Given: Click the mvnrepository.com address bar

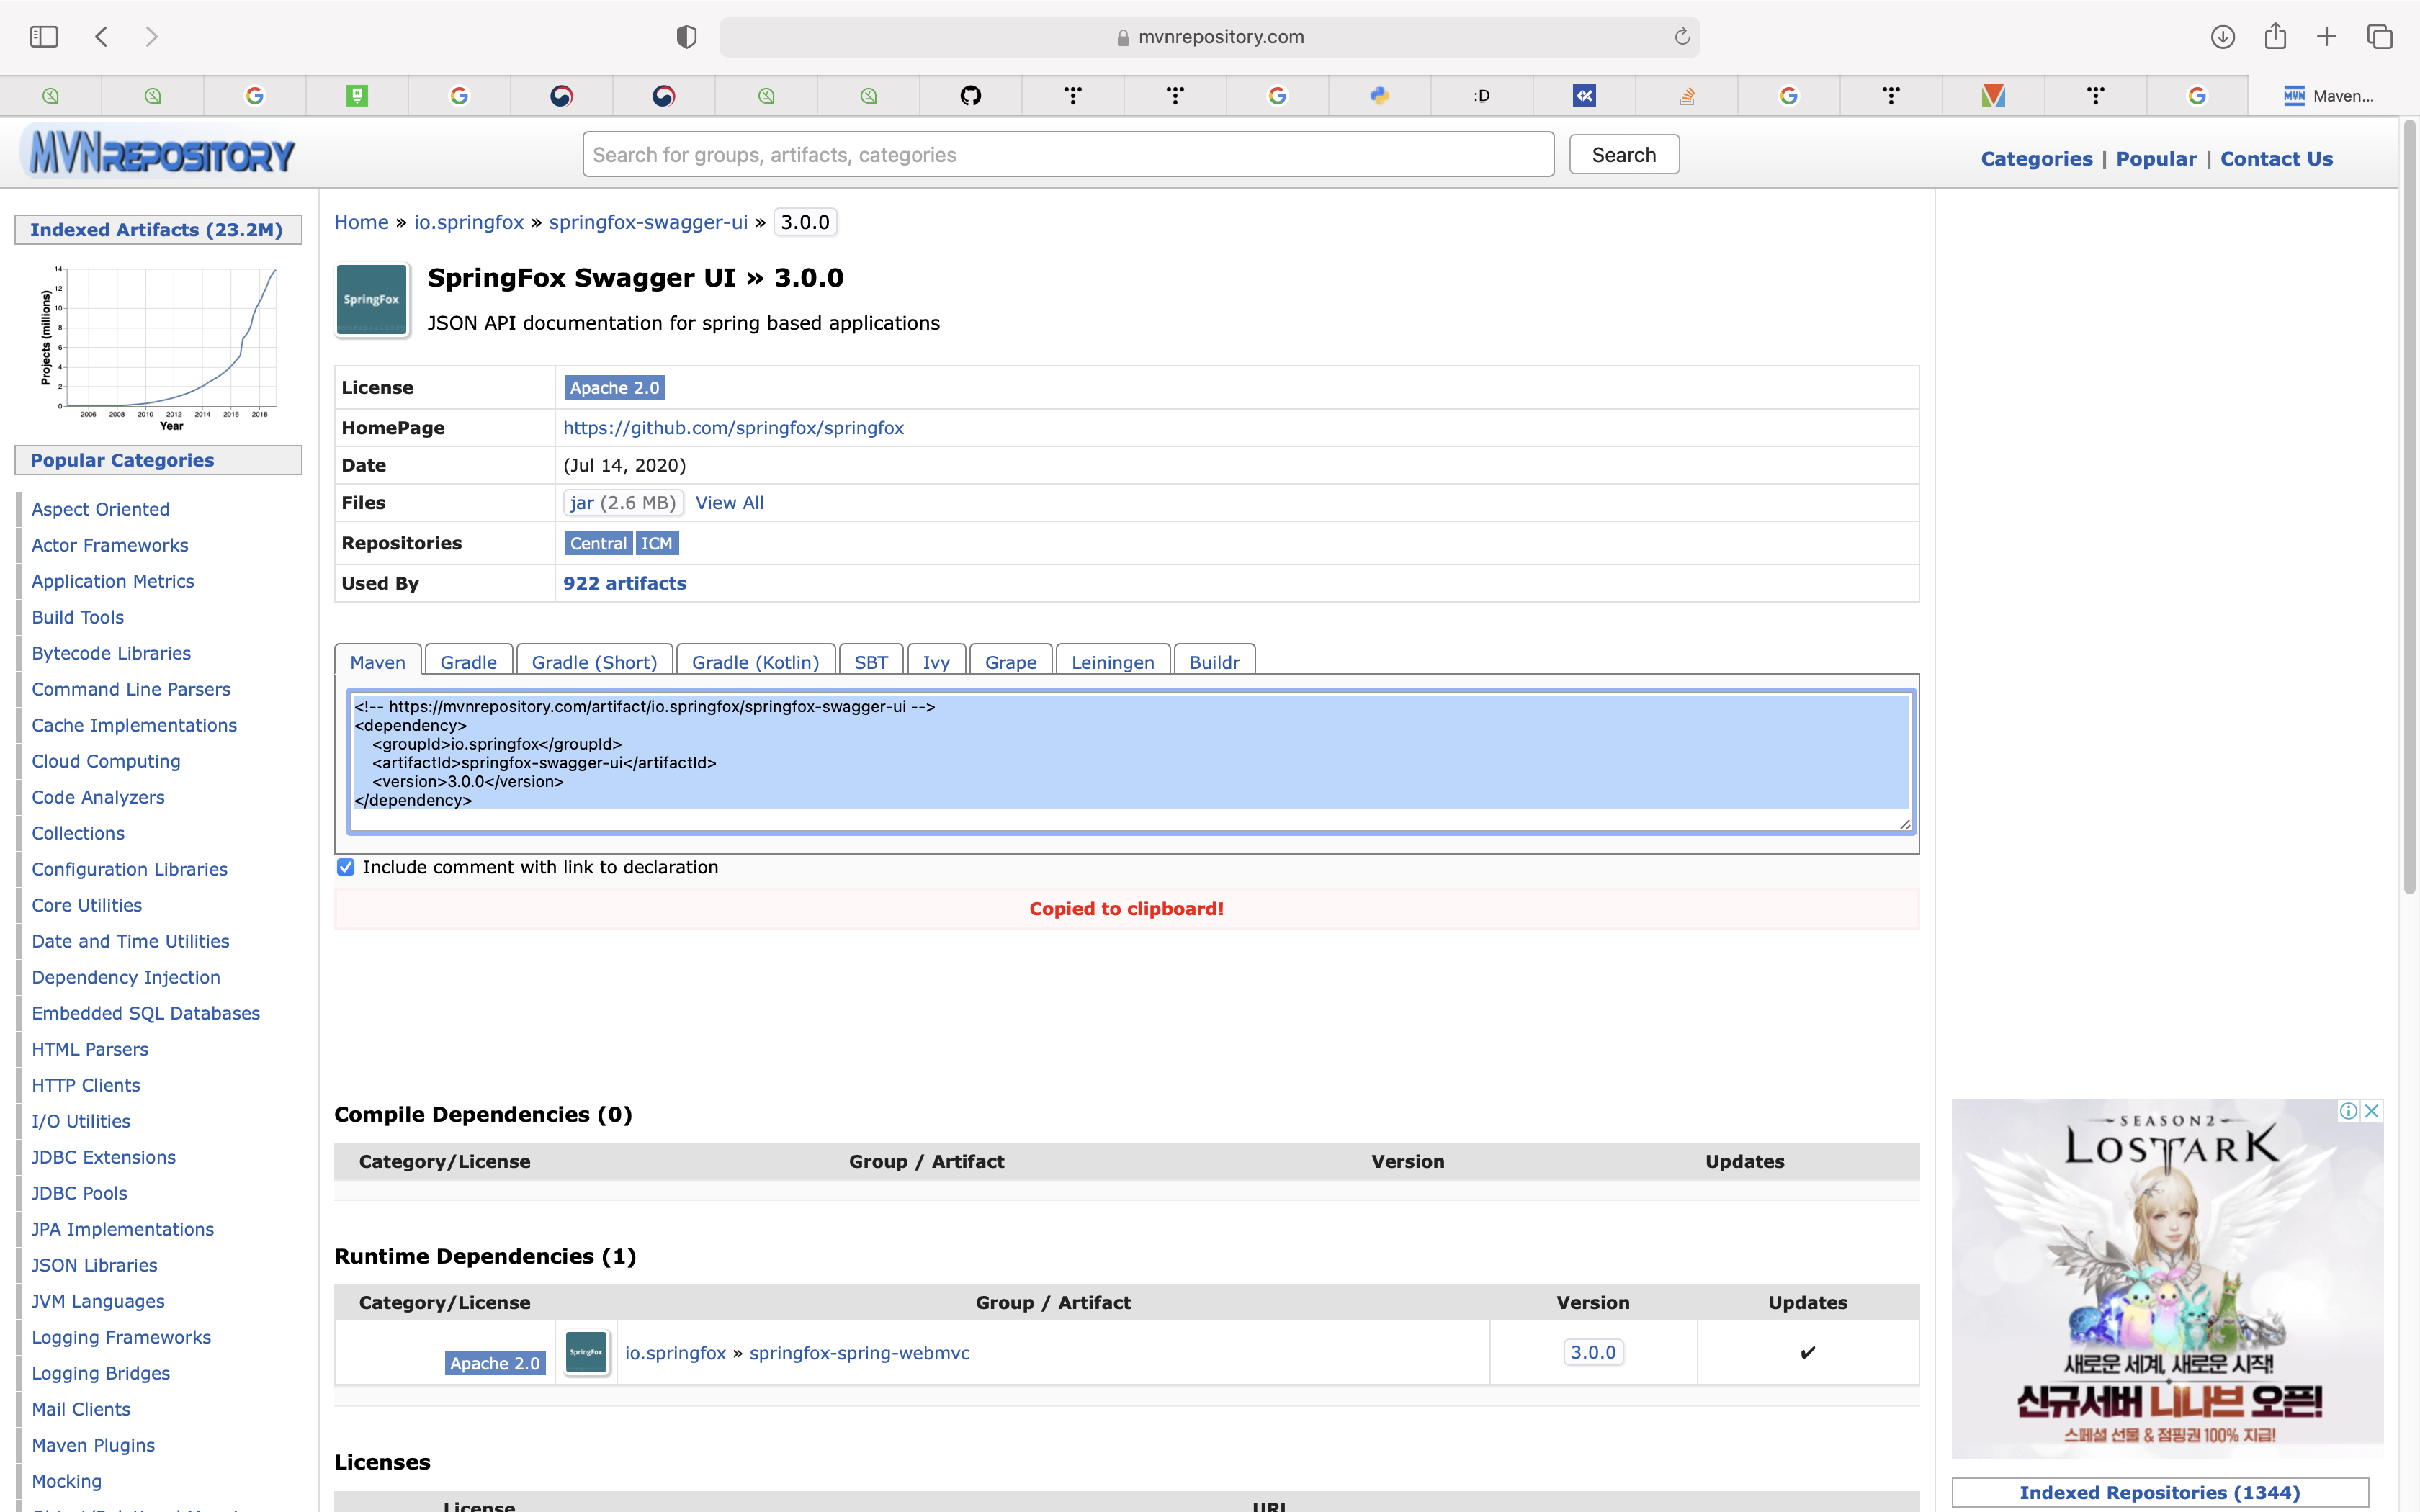Looking at the screenshot, I should click(x=1209, y=37).
